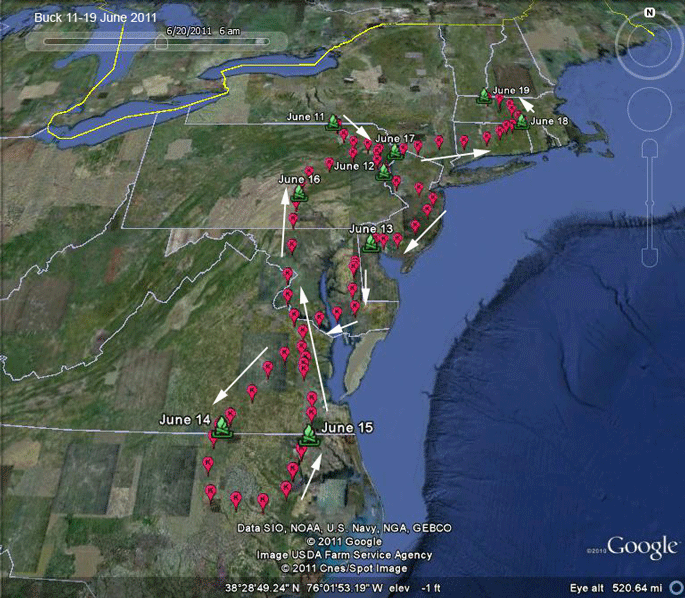
Task: Click the Look joystick compass ring
Action: 650,44
